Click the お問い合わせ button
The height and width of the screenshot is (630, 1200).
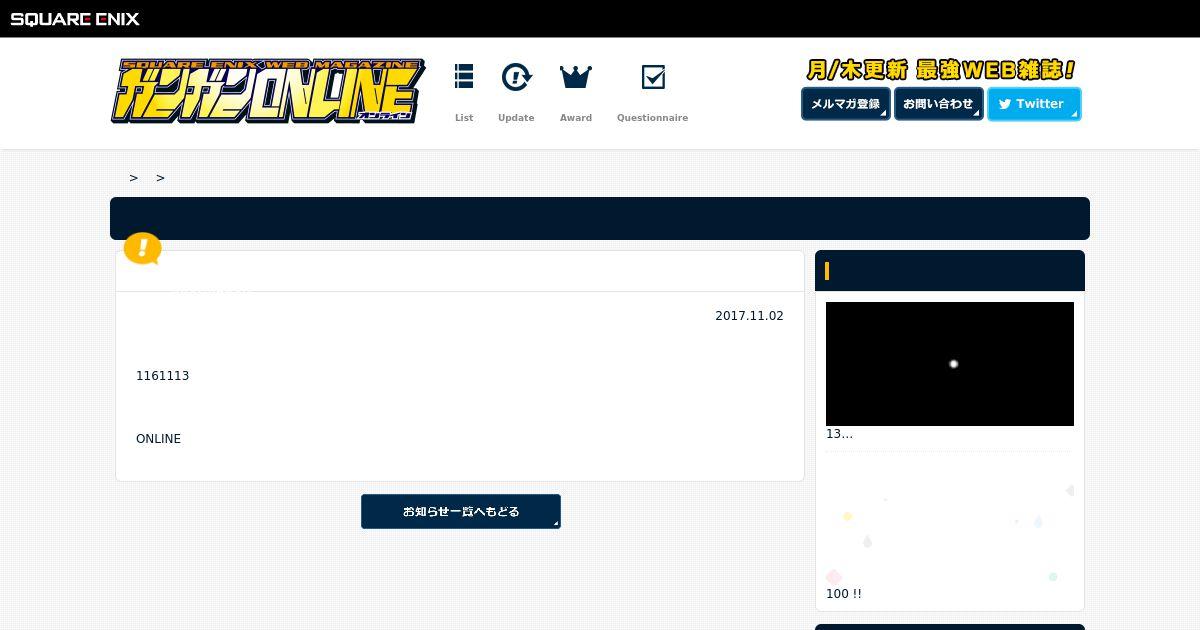click(939, 104)
